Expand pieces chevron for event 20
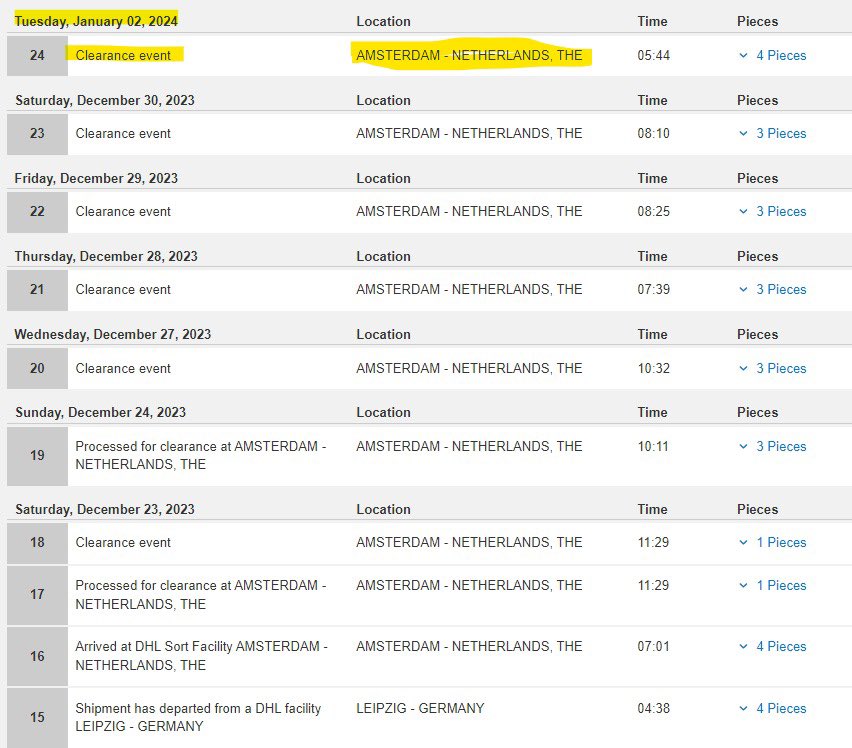852x748 pixels. (743, 368)
